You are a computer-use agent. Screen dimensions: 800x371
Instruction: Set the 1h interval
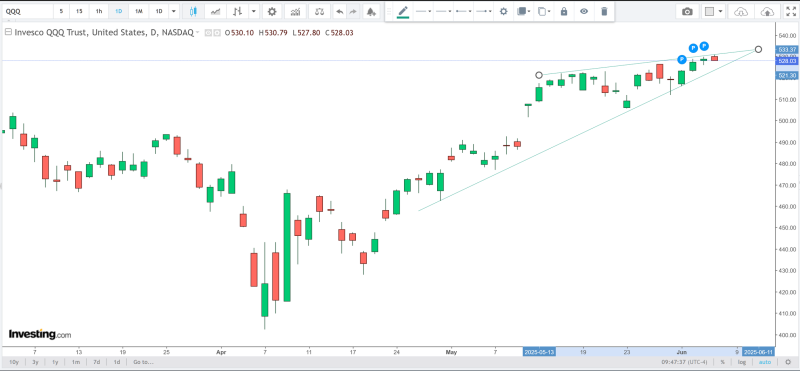98,11
